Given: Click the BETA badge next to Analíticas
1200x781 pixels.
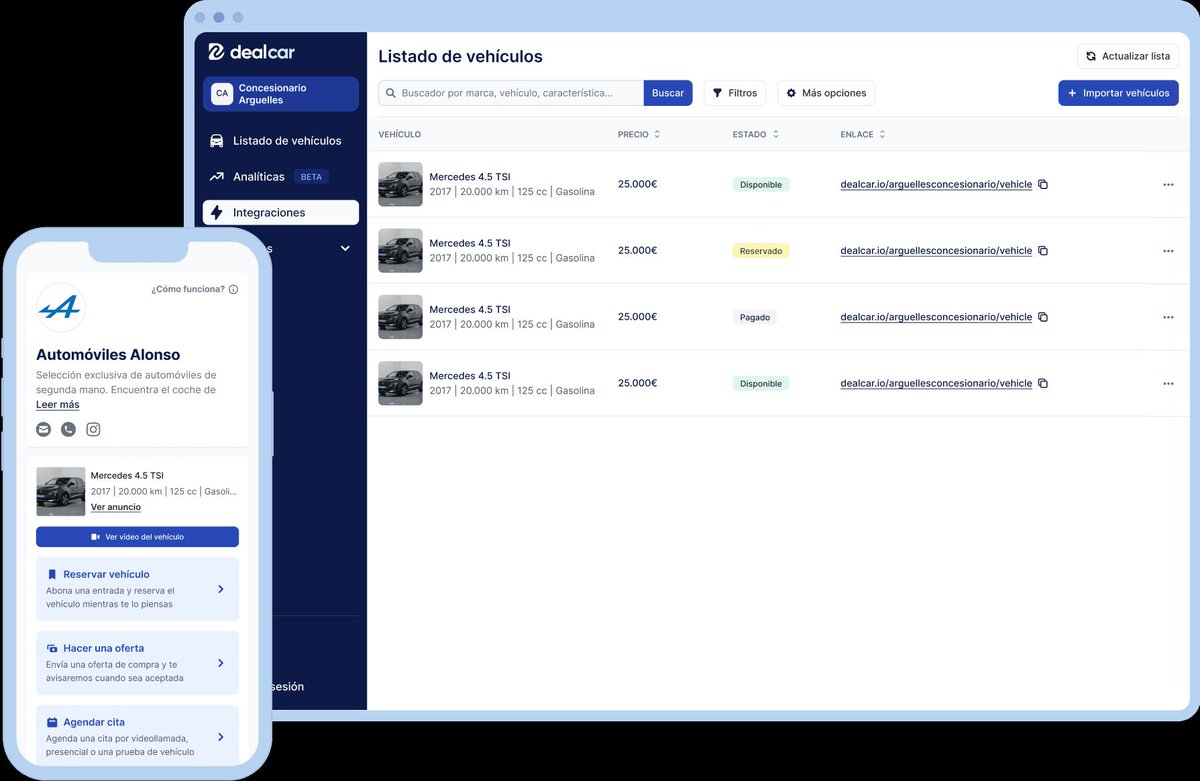Looking at the screenshot, I should [x=311, y=177].
